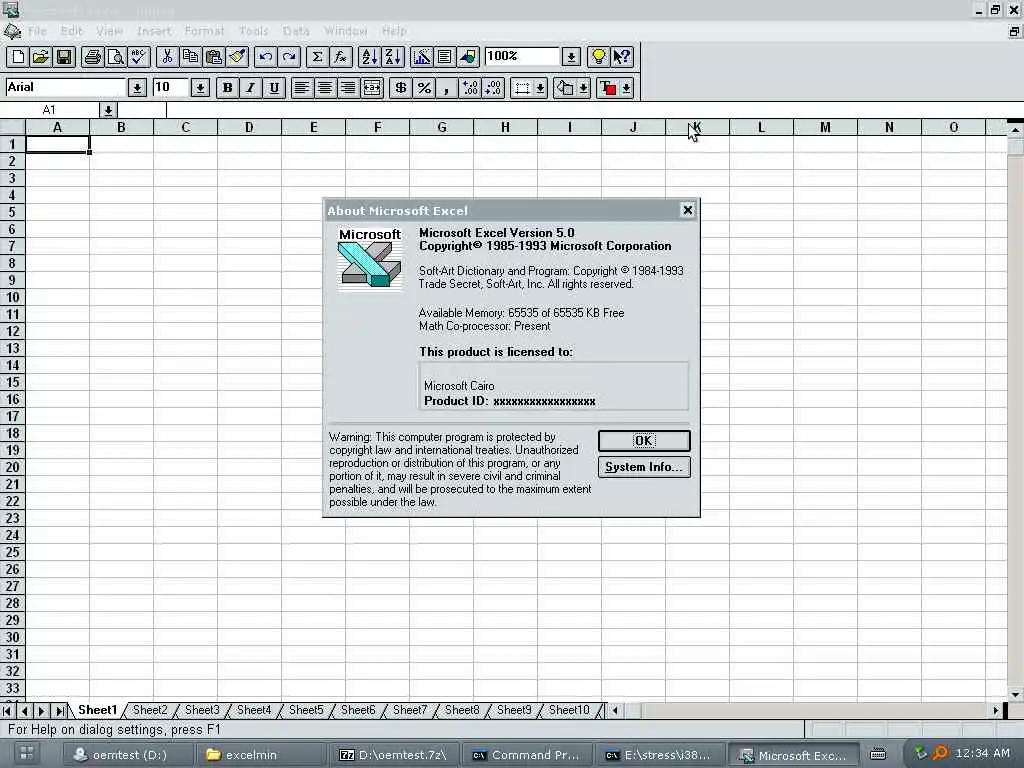
Task: Open the Zoom percentage dropdown arrow
Action: pos(571,57)
